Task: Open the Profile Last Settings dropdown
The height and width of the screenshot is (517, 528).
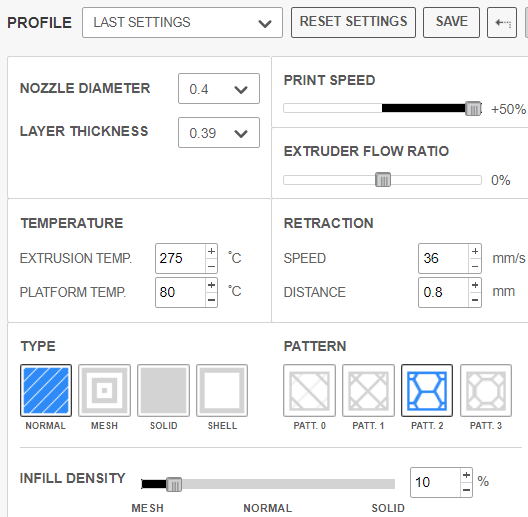Action: (182, 23)
